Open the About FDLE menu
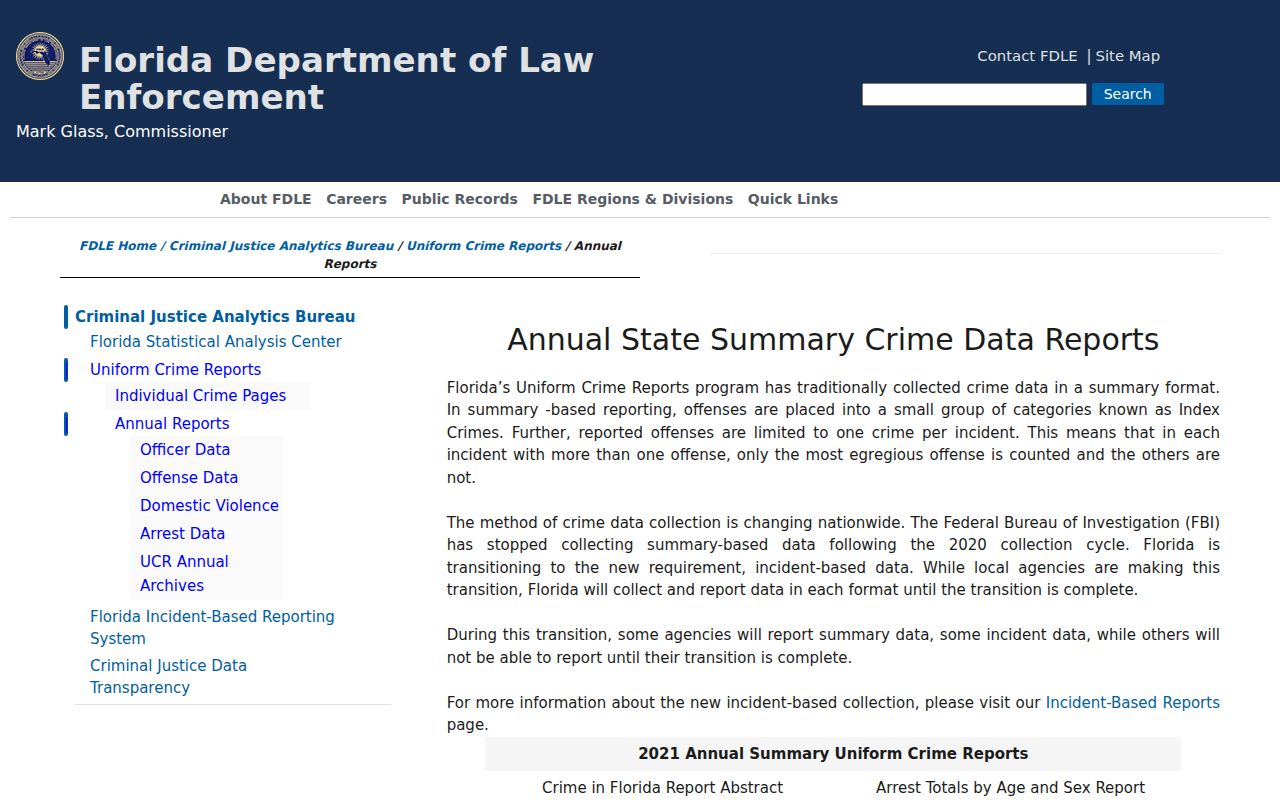The image size is (1280, 800). pos(266,199)
